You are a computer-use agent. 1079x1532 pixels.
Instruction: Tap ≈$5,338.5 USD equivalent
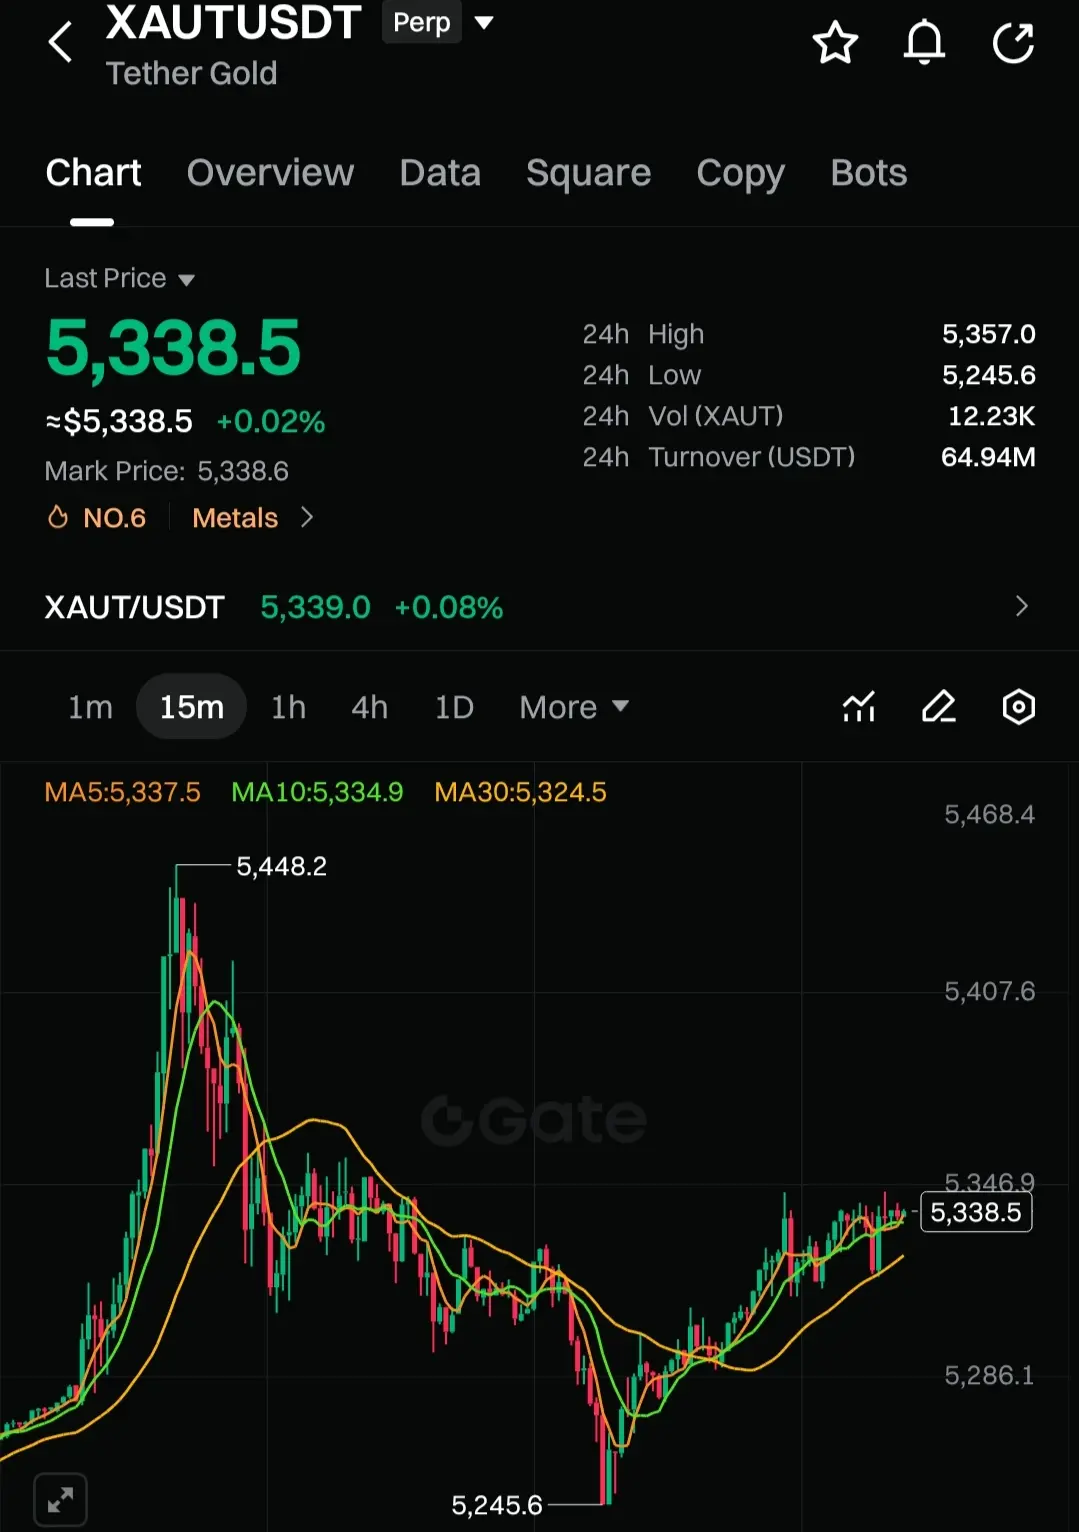tap(119, 422)
